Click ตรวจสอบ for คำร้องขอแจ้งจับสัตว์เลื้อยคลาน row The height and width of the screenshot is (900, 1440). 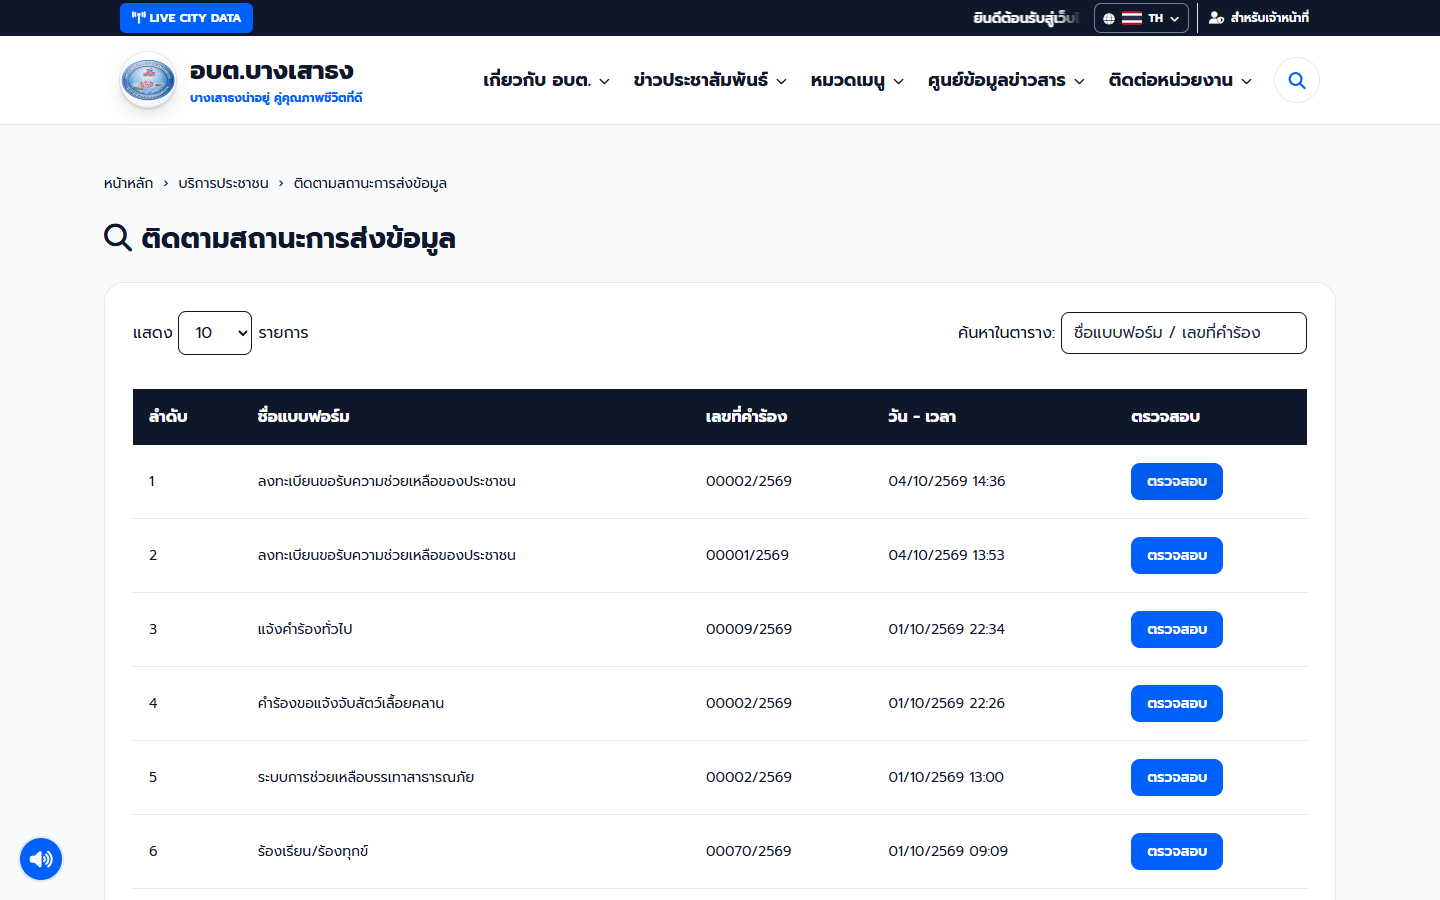pos(1177,704)
